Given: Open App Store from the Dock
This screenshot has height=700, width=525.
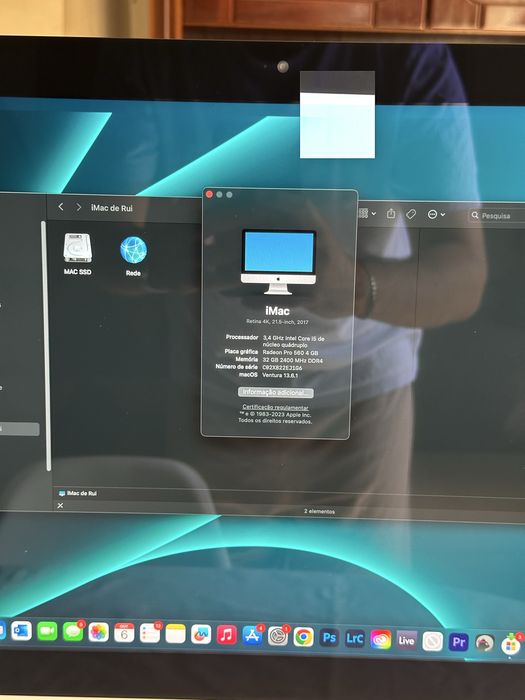Looking at the screenshot, I should tap(252, 636).
